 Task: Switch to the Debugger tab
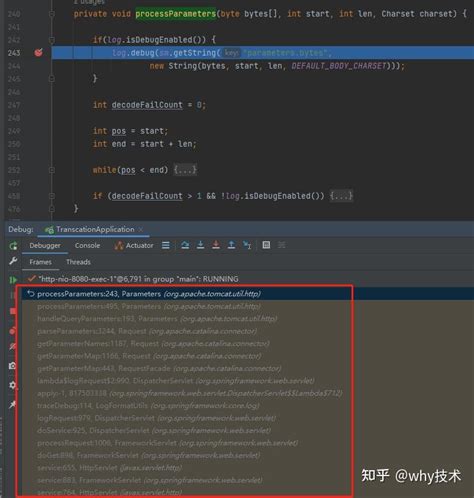coord(45,246)
